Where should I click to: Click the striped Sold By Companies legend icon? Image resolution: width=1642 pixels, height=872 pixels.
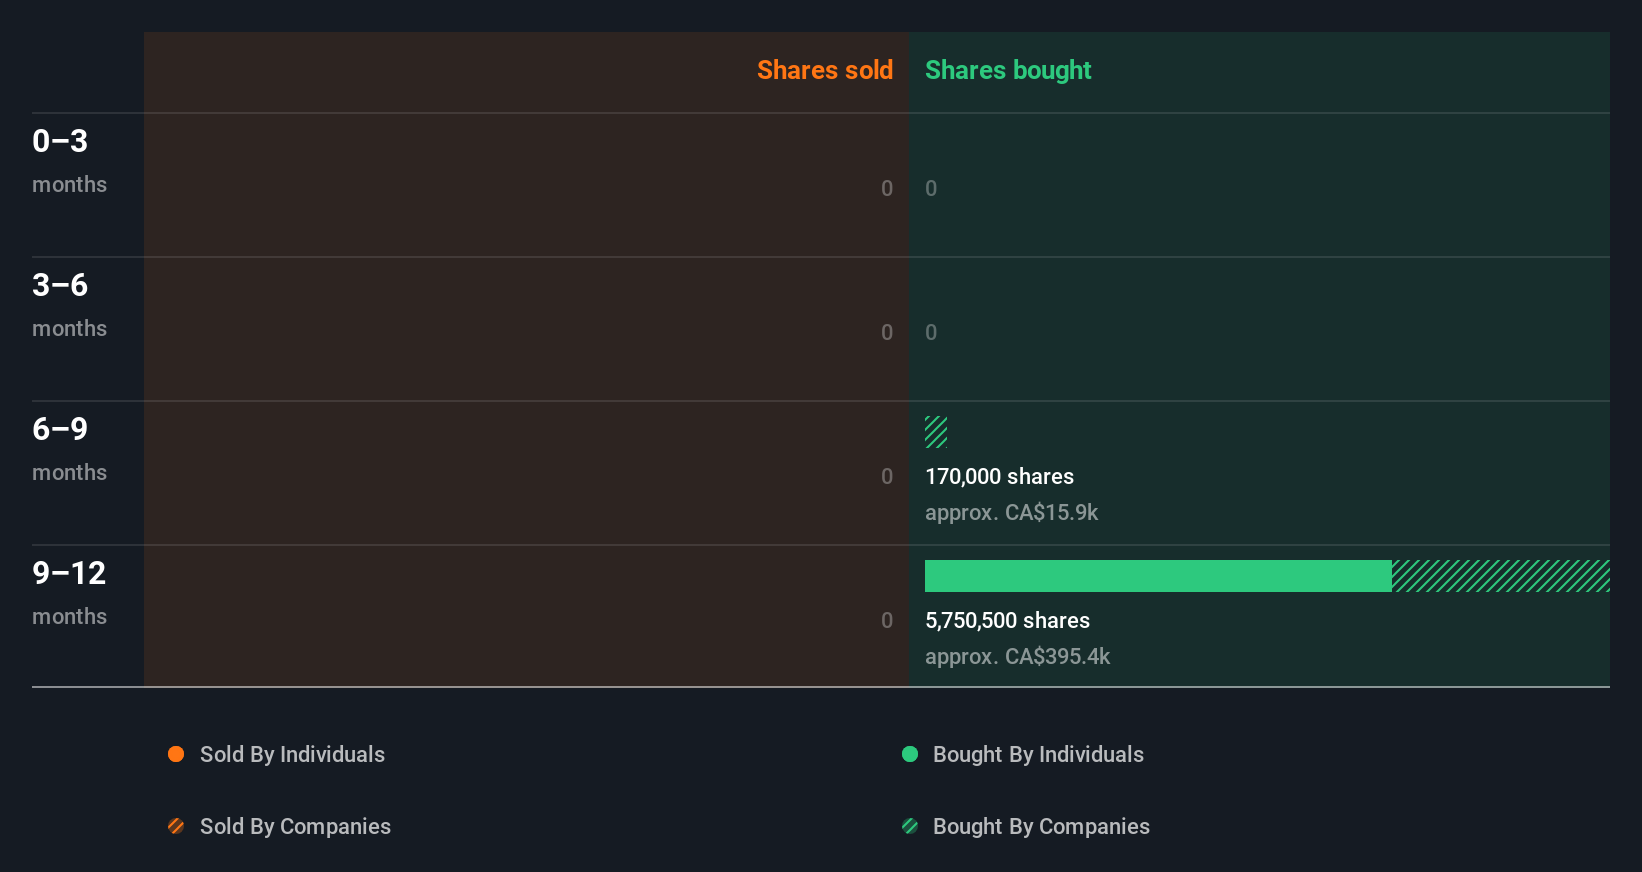tap(176, 826)
